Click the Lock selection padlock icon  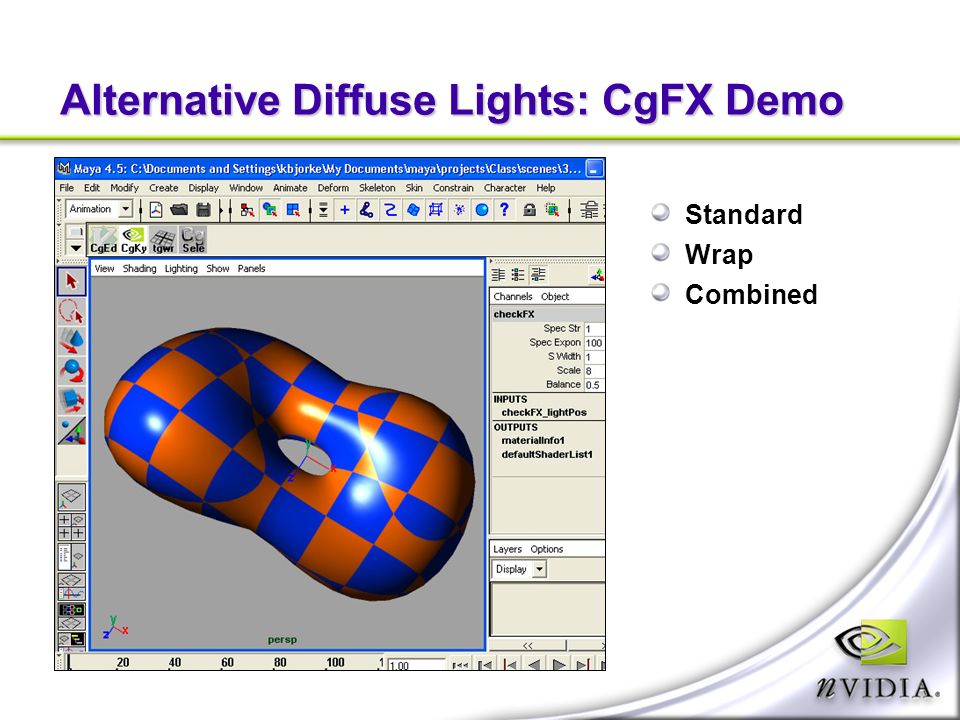(x=530, y=210)
